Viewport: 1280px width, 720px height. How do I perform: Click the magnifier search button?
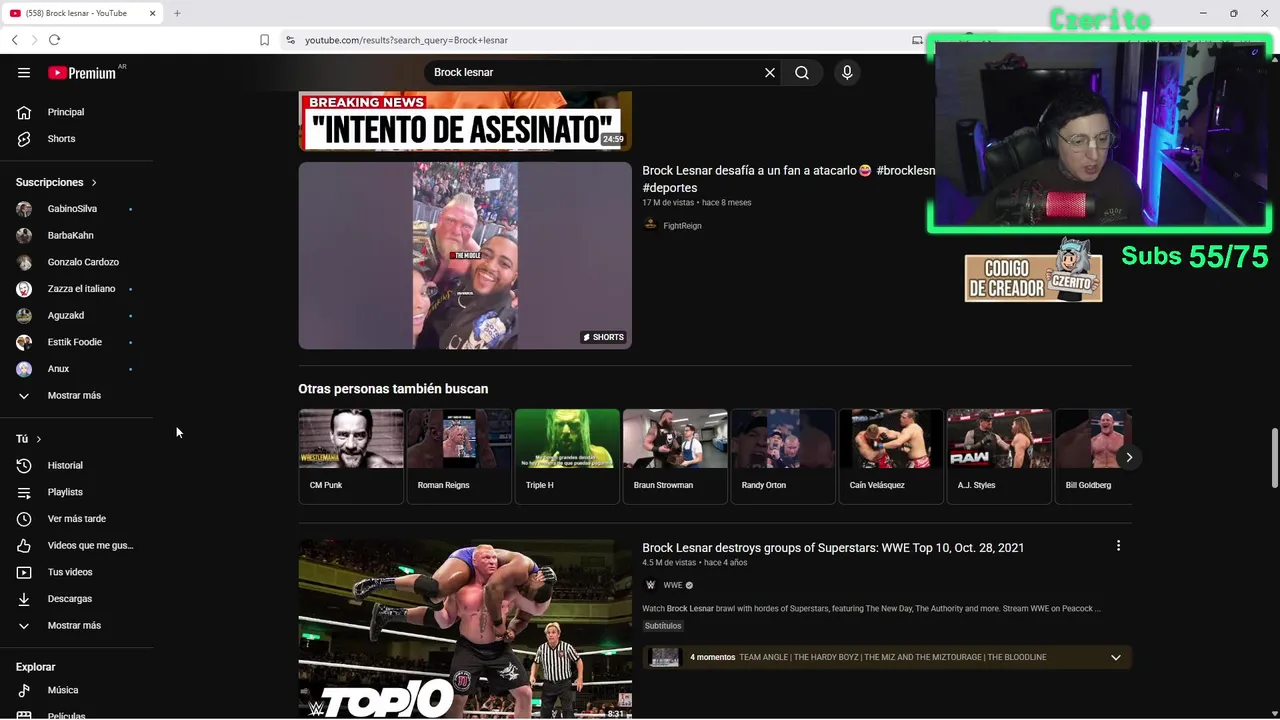(x=802, y=72)
